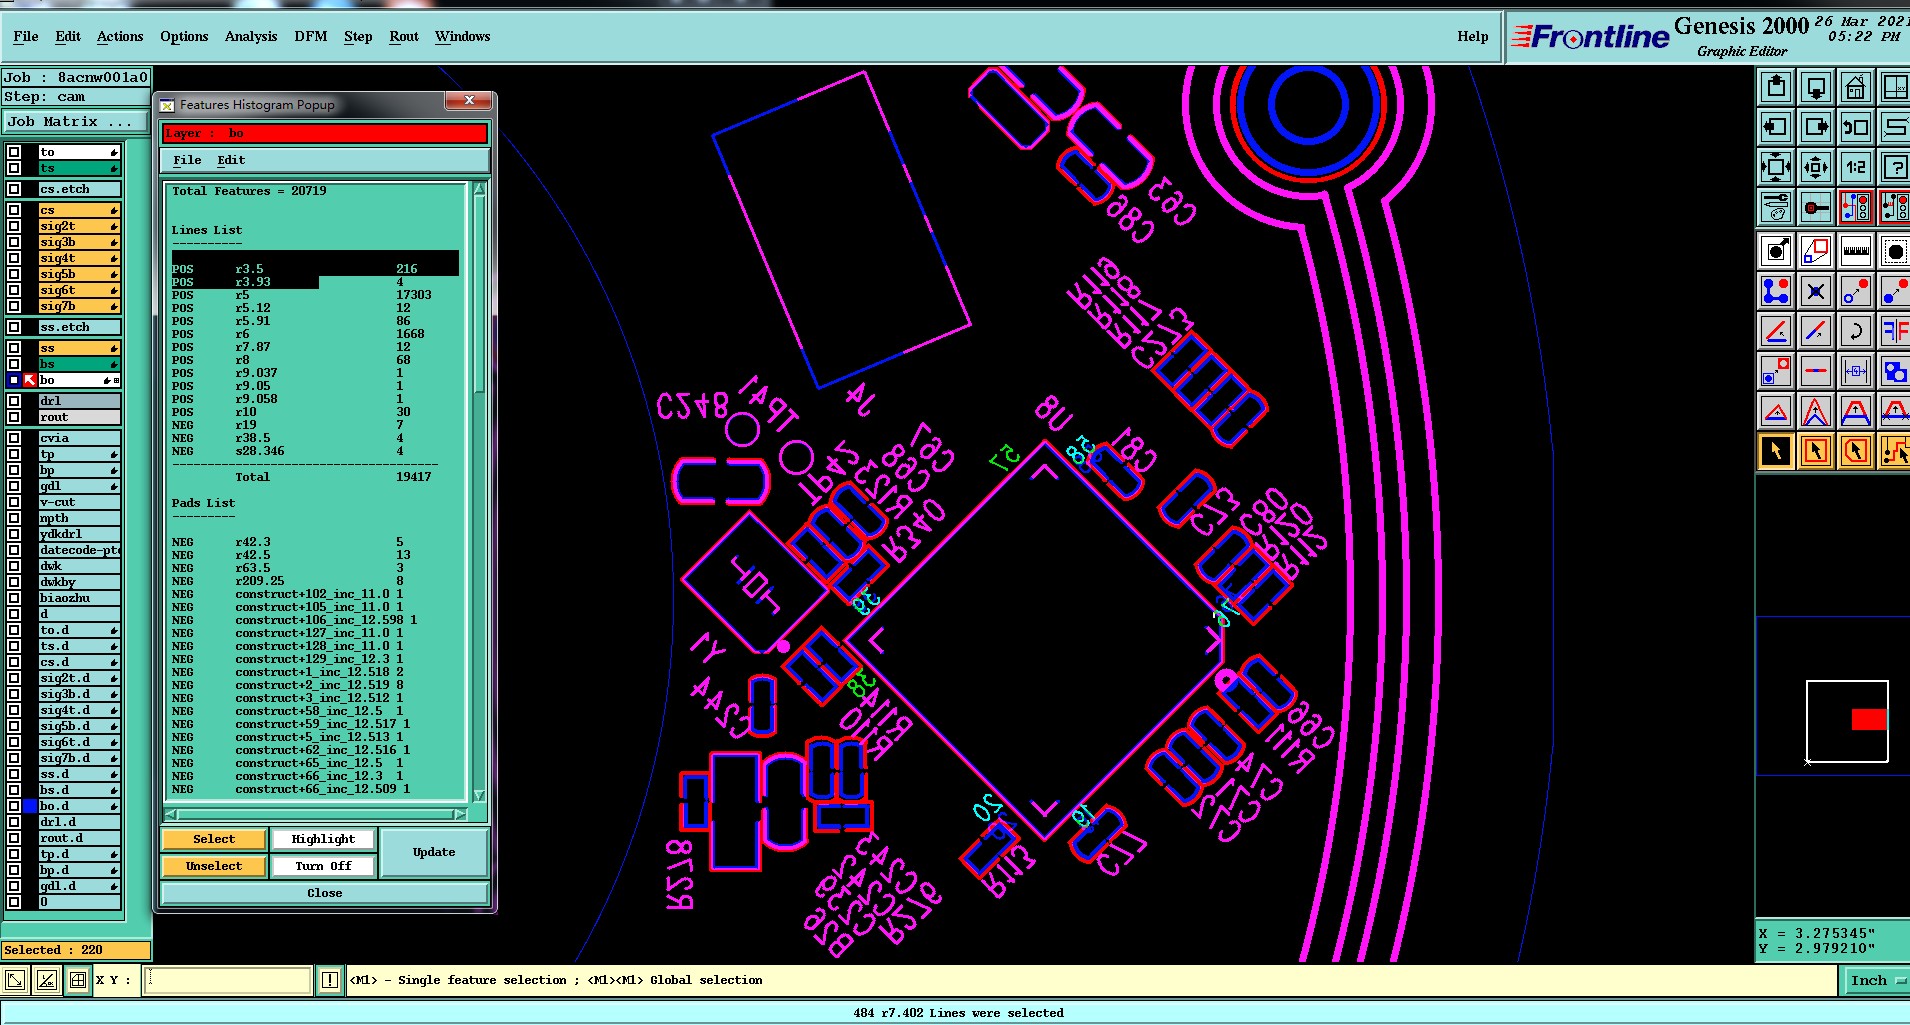The width and height of the screenshot is (1910, 1025).
Task: Activate the black background arrow selection tool
Action: (1776, 451)
